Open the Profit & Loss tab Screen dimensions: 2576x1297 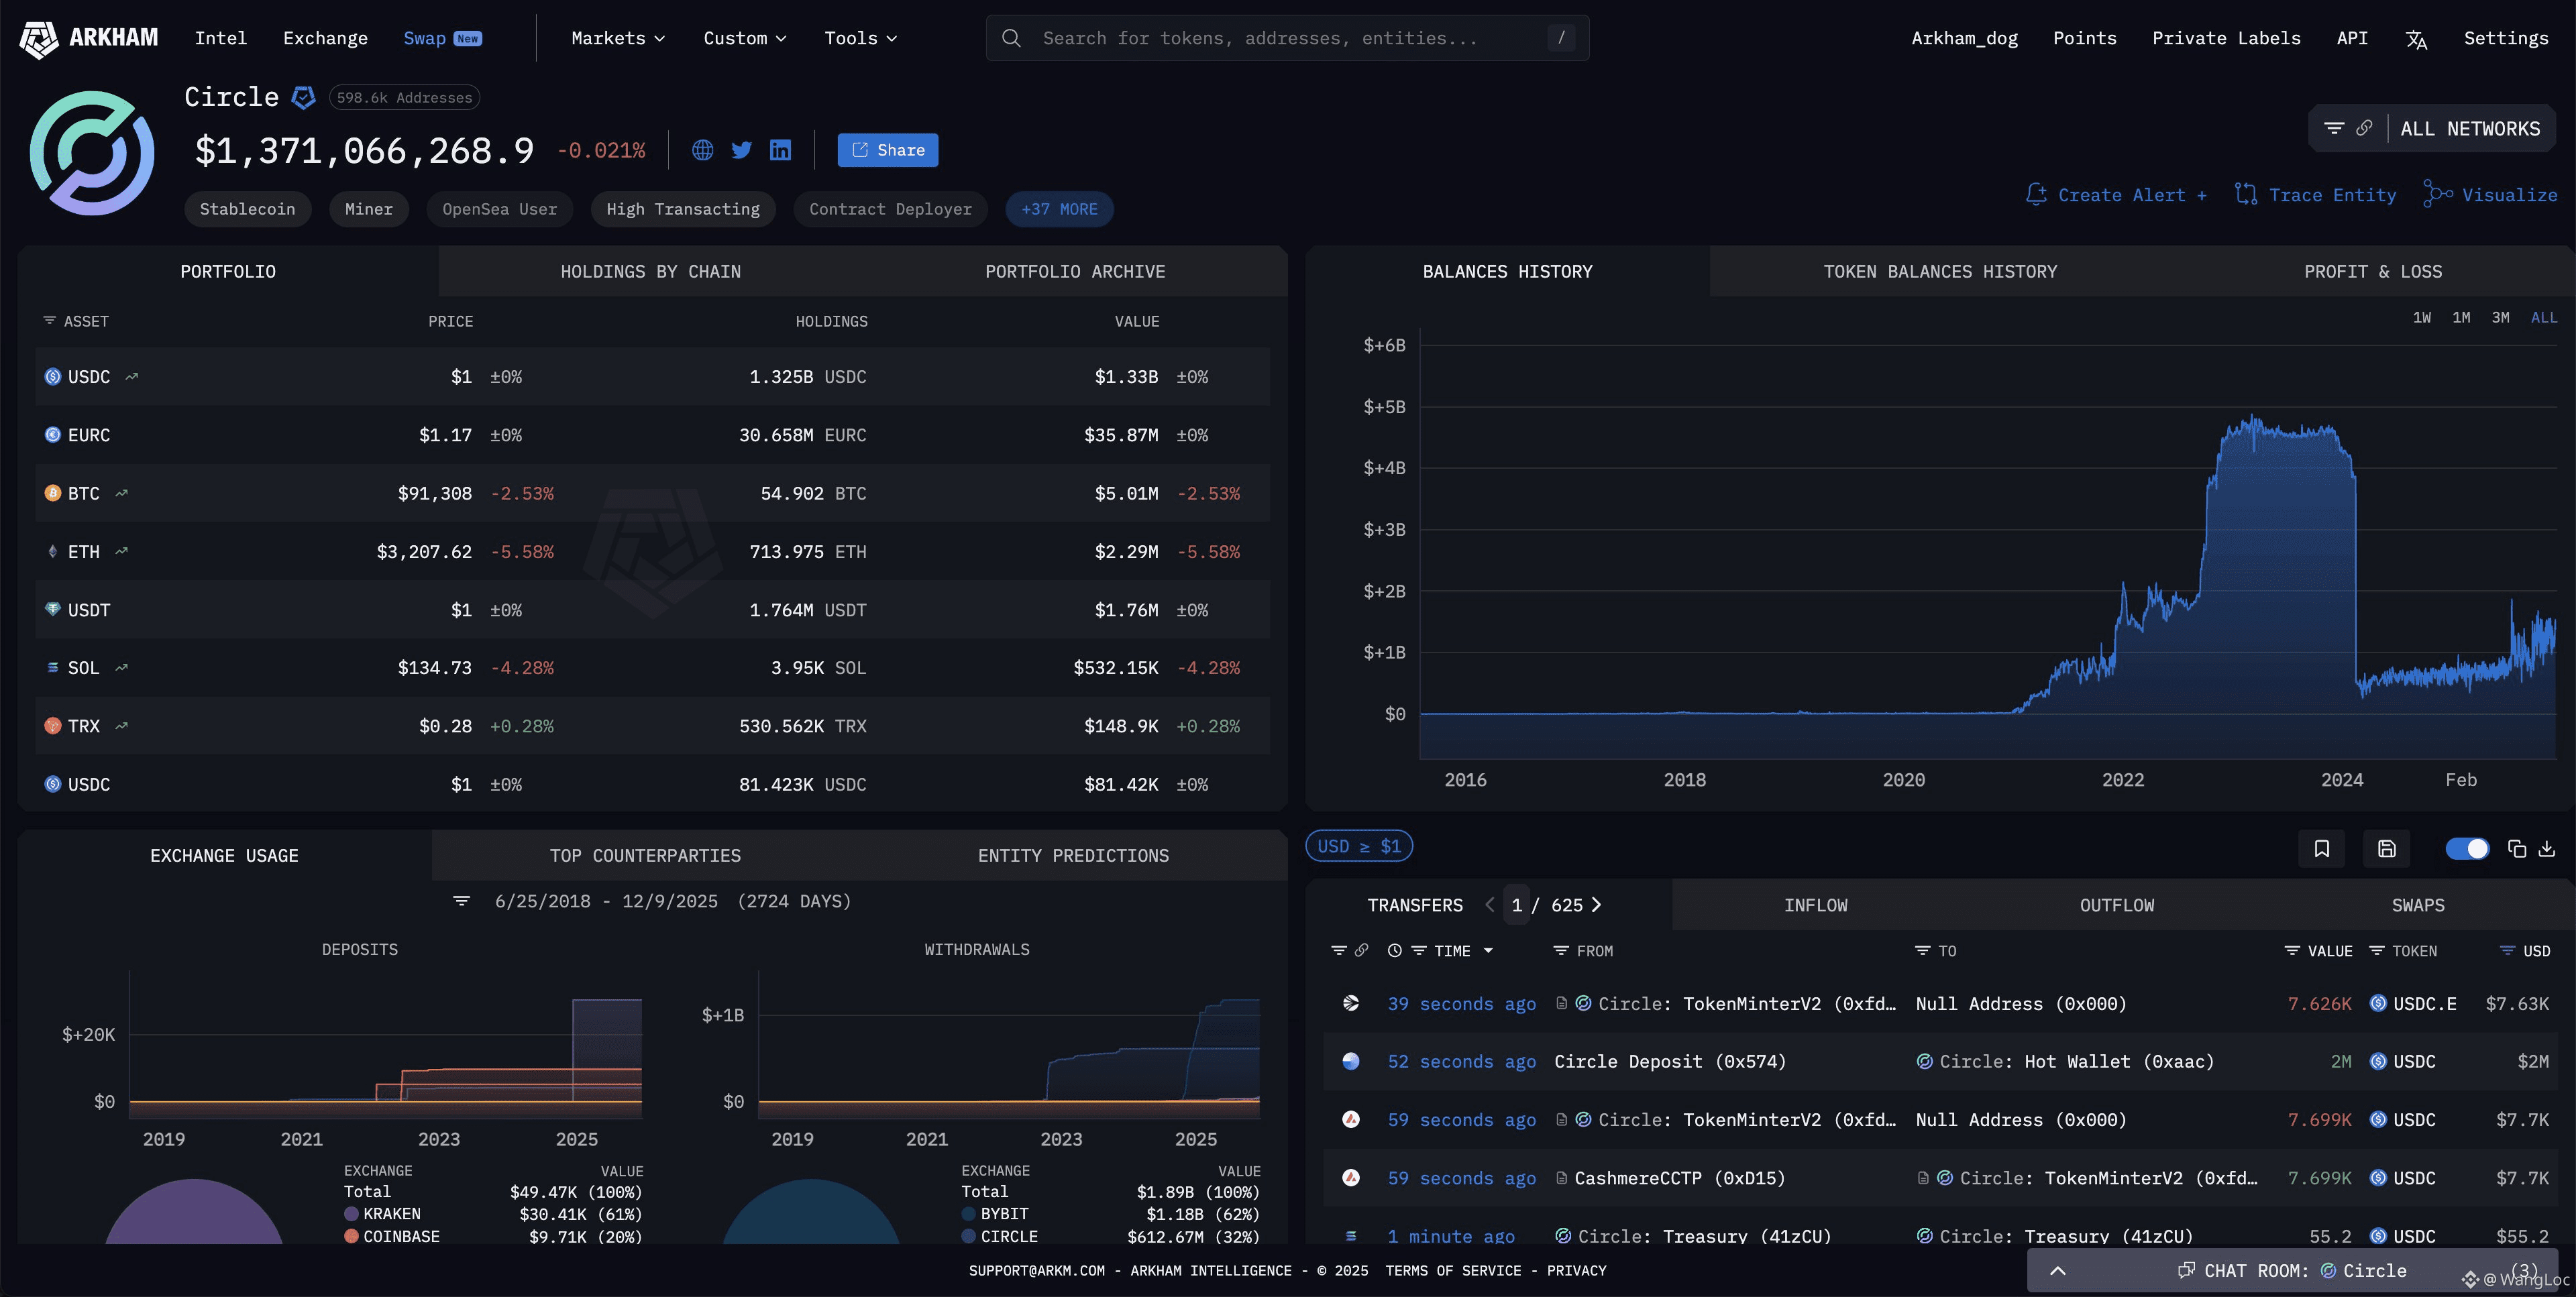pos(2372,271)
